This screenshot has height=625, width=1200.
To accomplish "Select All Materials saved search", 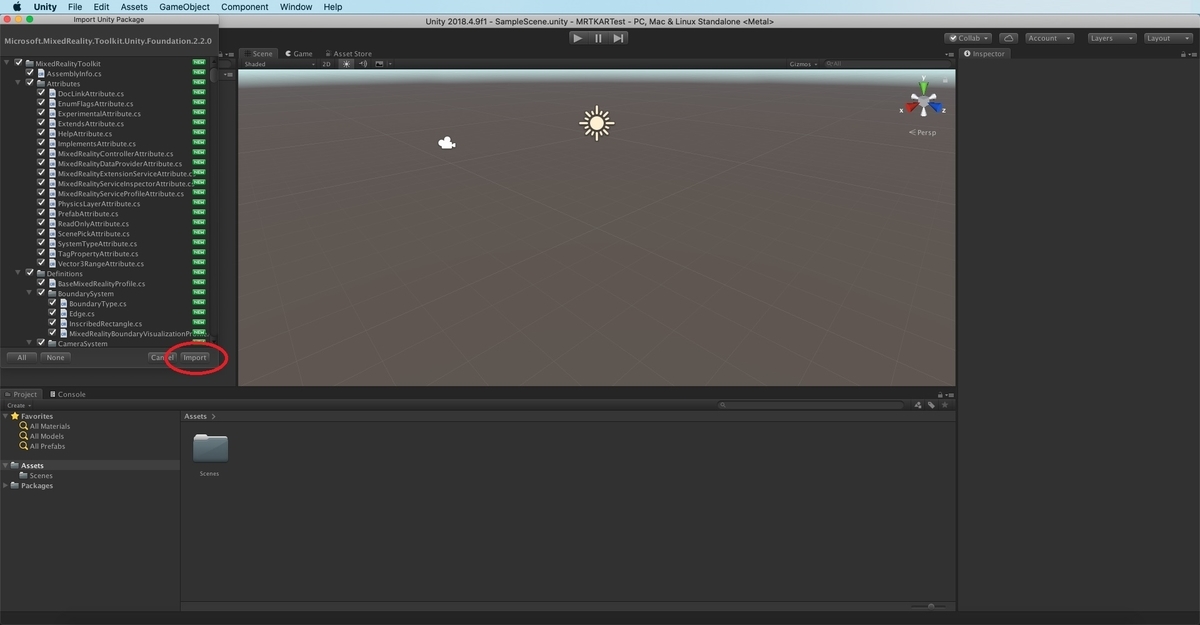I will click(50, 426).
